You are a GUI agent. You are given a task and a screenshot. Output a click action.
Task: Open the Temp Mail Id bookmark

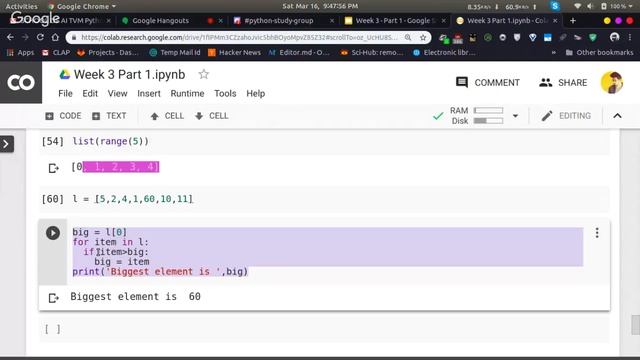175,52
